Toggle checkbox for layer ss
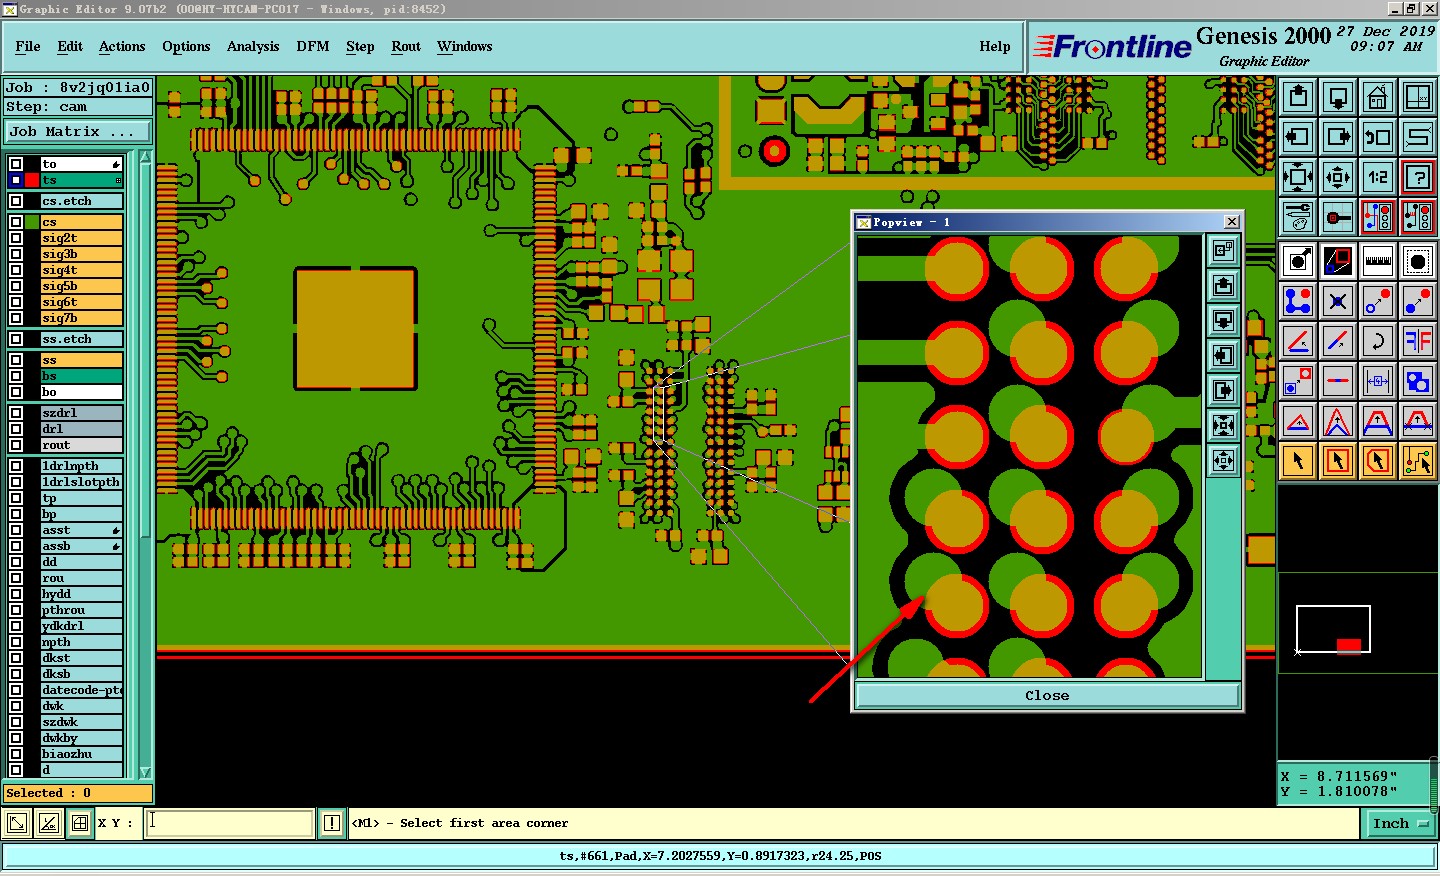 [16, 360]
